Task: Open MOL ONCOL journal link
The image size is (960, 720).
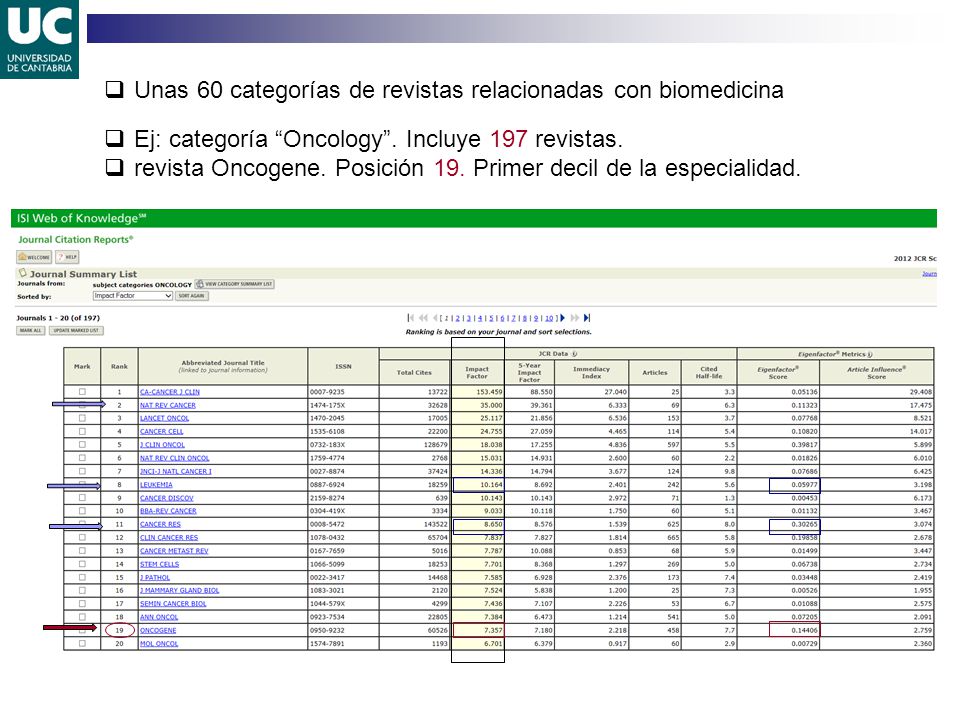Action: 159,643
